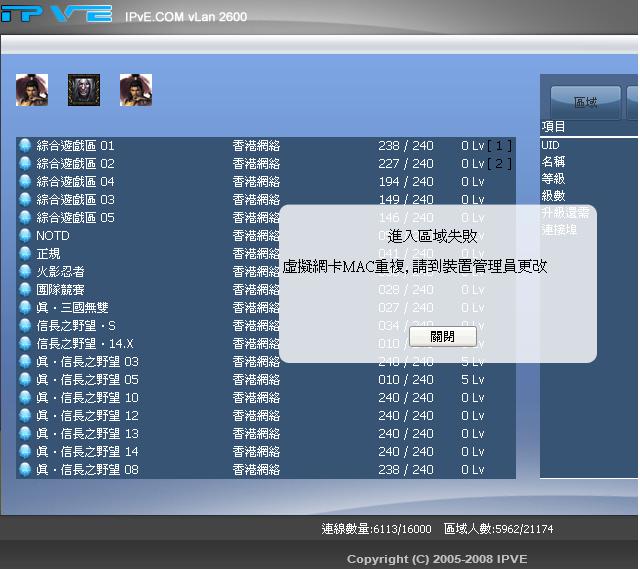640x569 pixels.
Task: Select room name 綜合遊戲區 04
Action: [75, 182]
